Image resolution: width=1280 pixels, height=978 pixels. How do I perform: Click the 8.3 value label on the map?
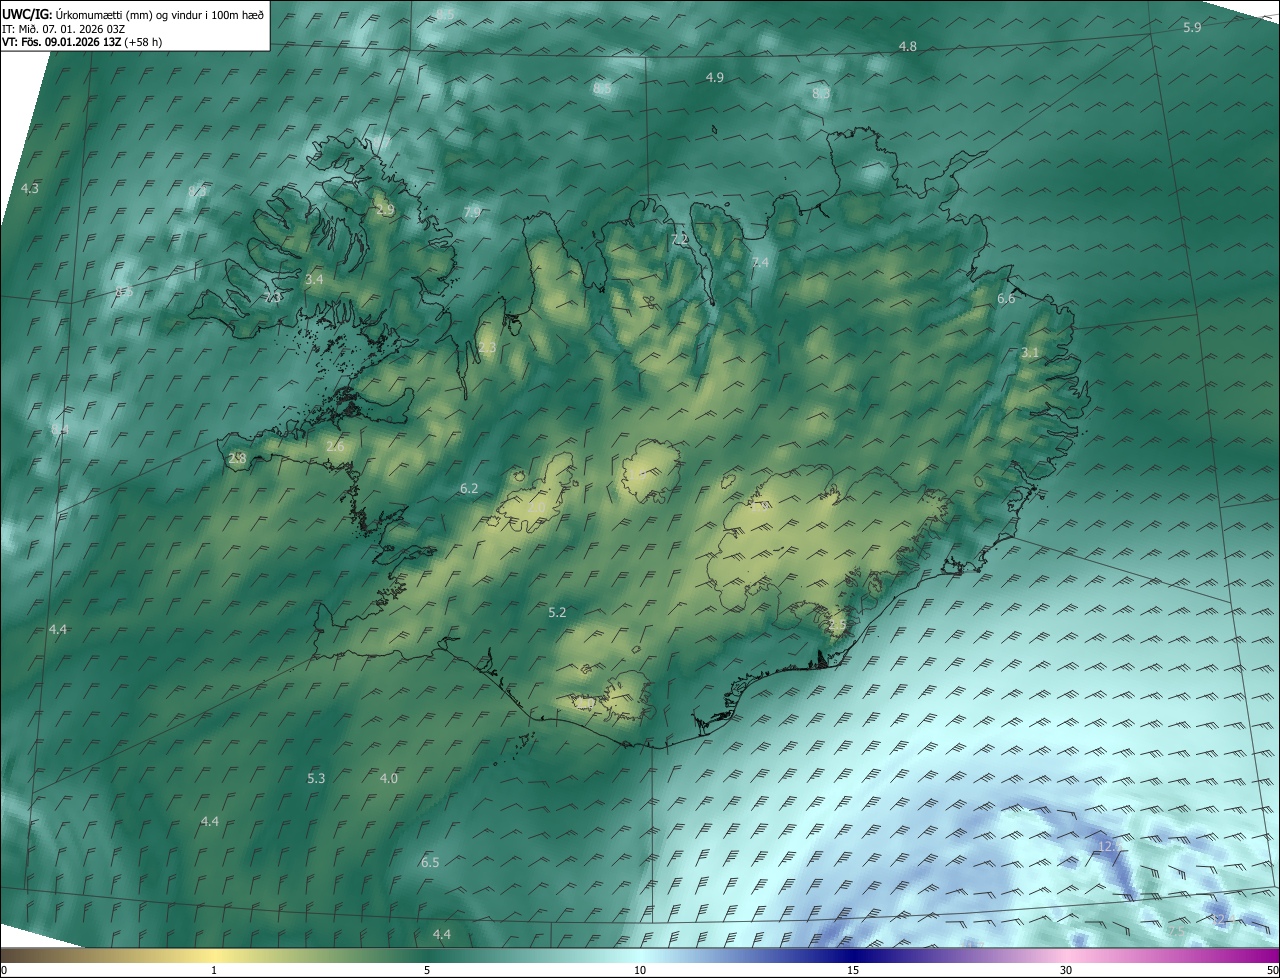[x=821, y=92]
